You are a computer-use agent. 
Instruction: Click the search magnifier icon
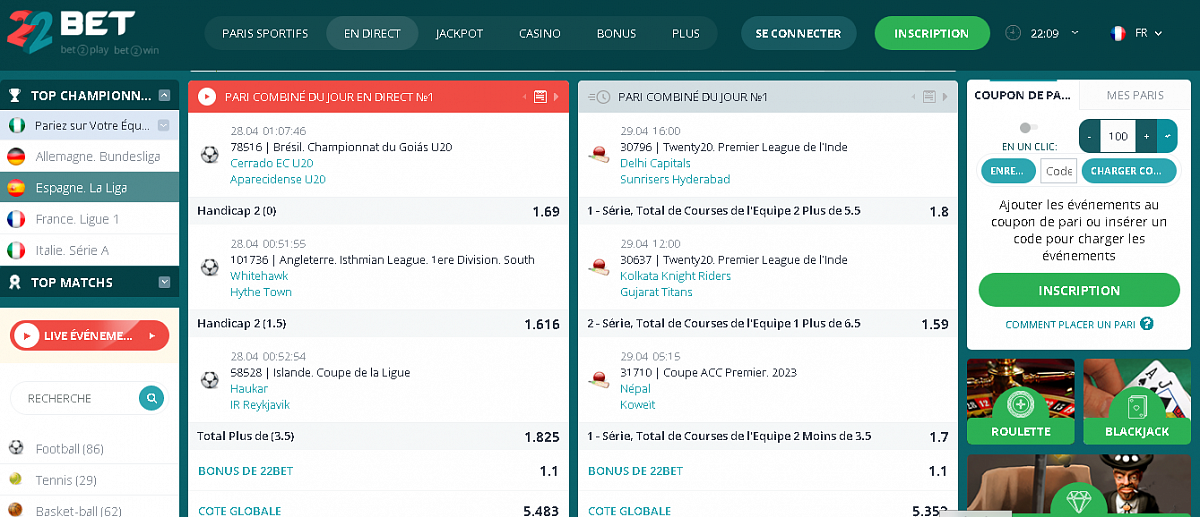[150, 398]
